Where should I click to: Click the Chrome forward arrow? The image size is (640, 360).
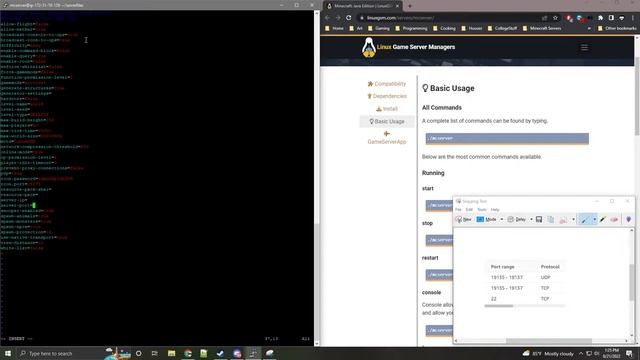point(338,18)
